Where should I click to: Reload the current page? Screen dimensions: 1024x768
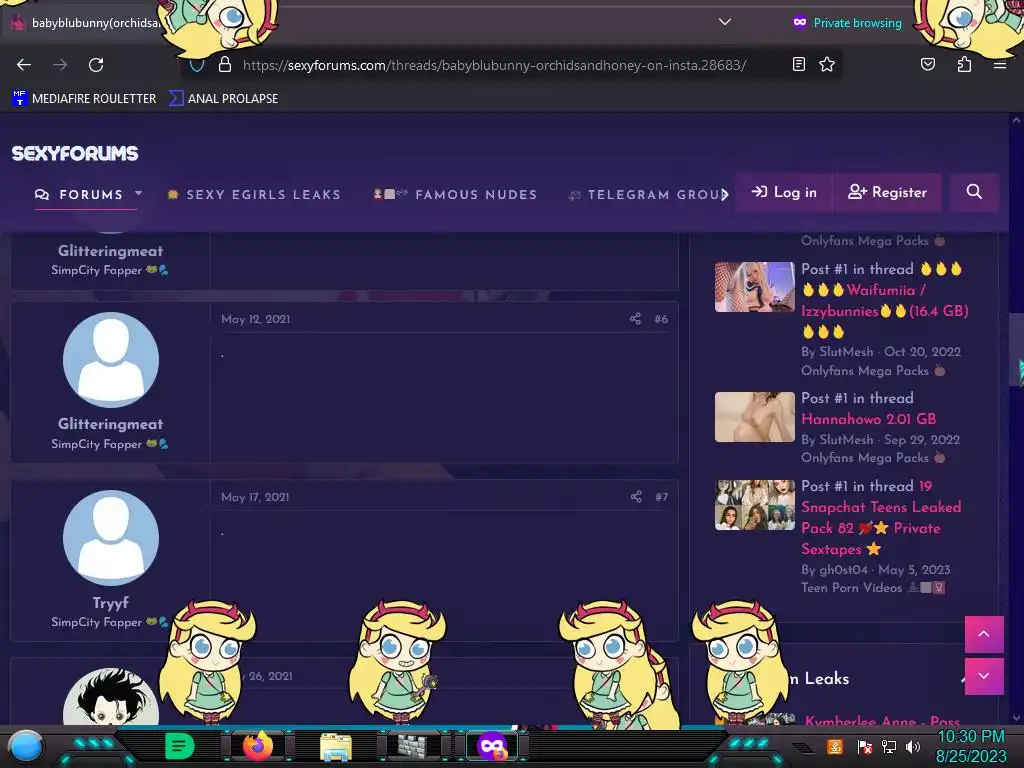[x=96, y=65]
